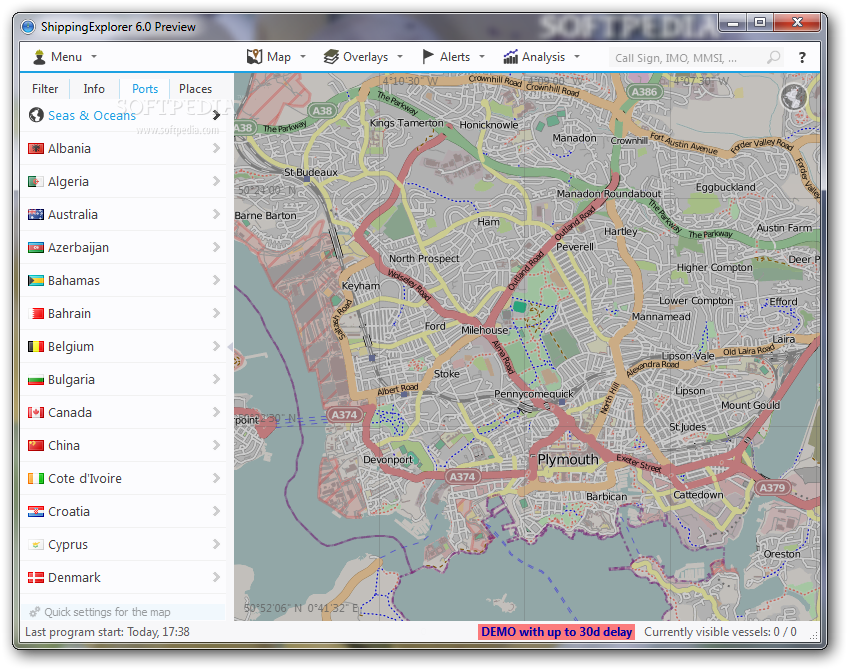Click the Cote d'Ivoire flag icon
This screenshot has height=670, width=848.
(x=36, y=479)
